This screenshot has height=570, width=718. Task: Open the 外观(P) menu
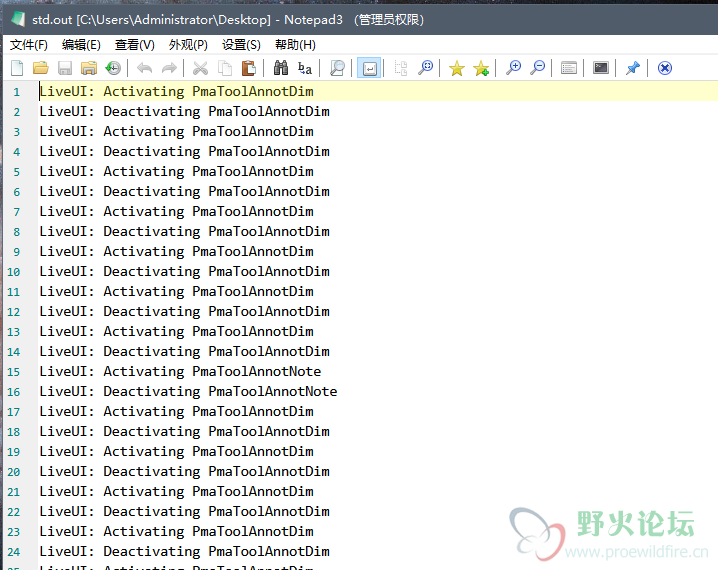pos(188,45)
